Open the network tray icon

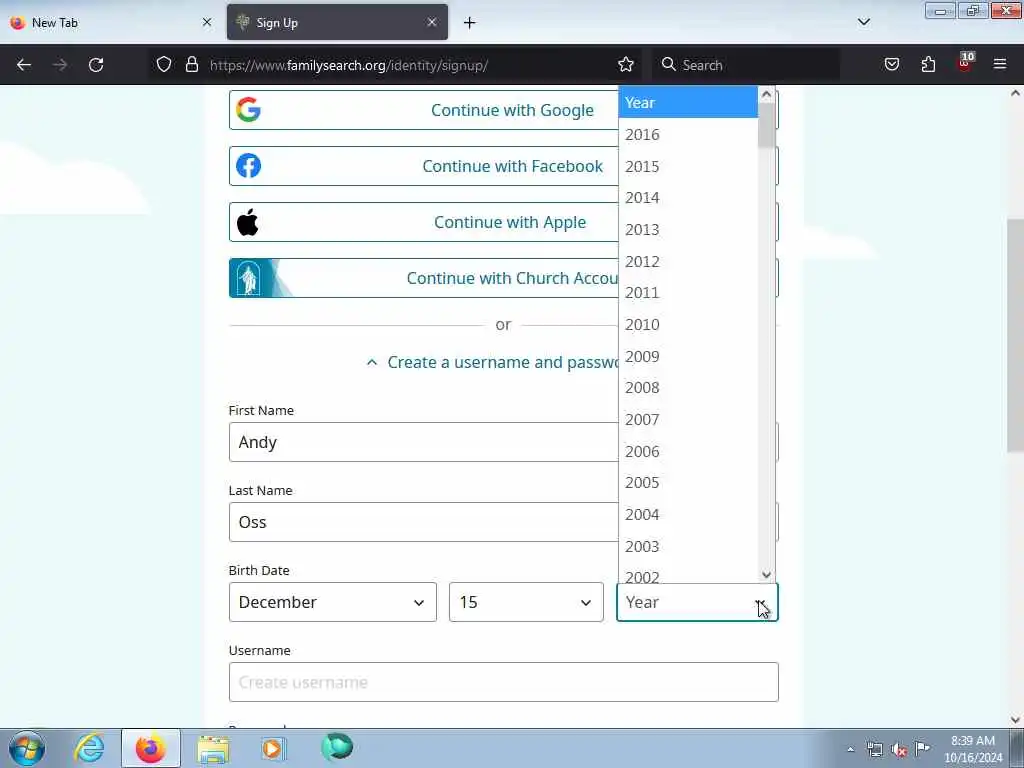tap(874, 749)
